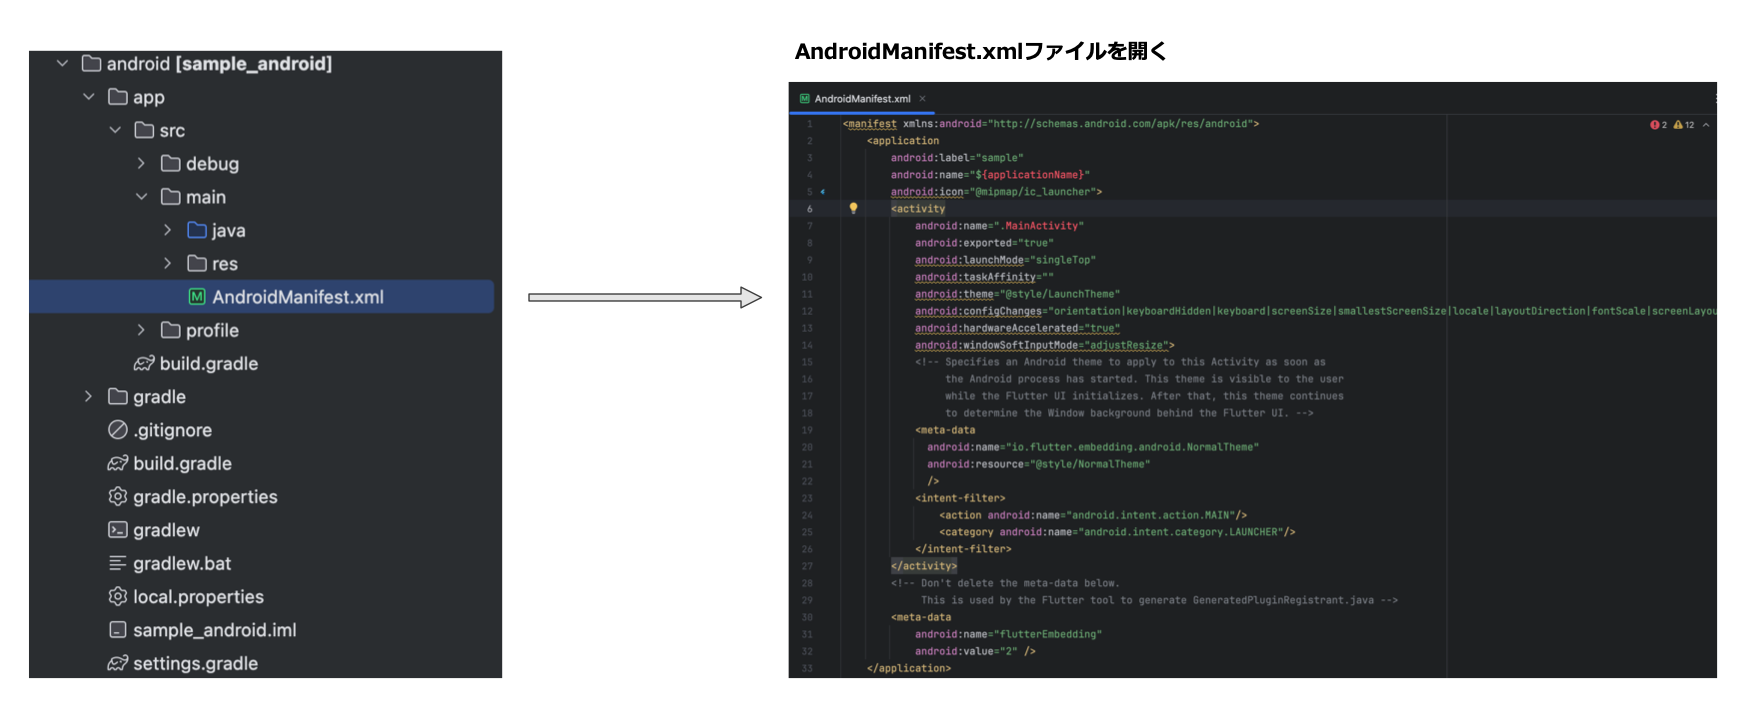Click the windowSoftInputMode "adjustResize" value
Image resolution: width=1745 pixels, height=706 pixels.
[x=1125, y=345]
